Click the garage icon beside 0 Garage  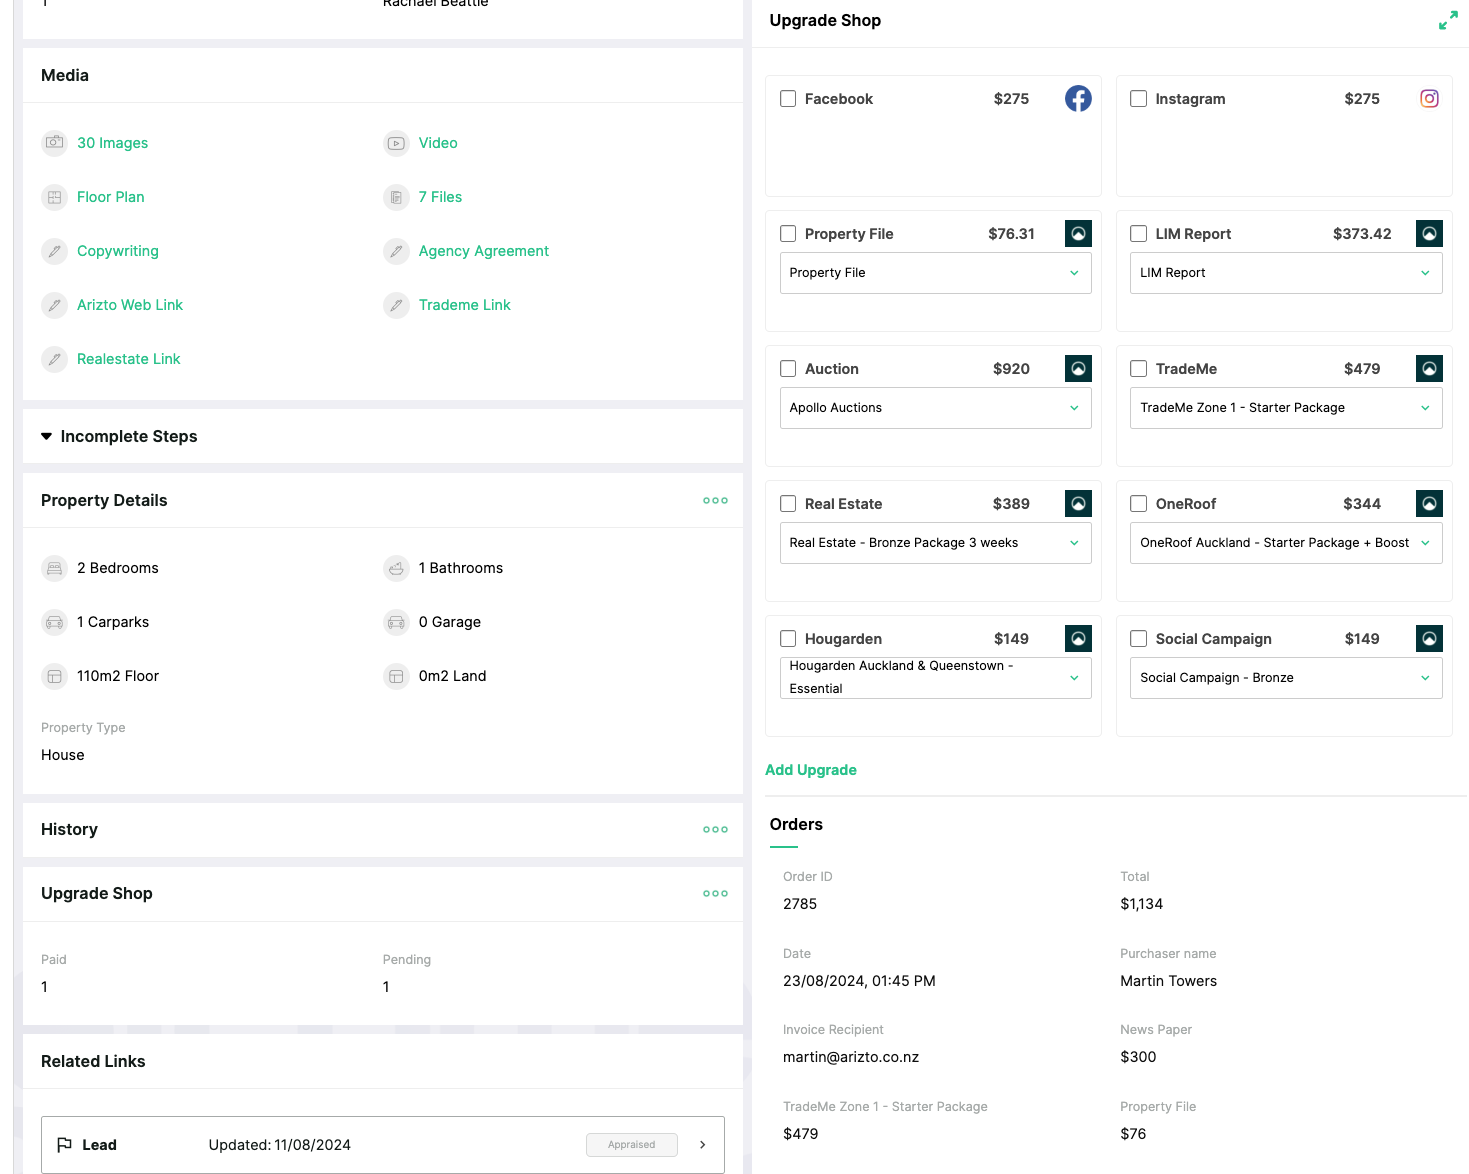(397, 622)
